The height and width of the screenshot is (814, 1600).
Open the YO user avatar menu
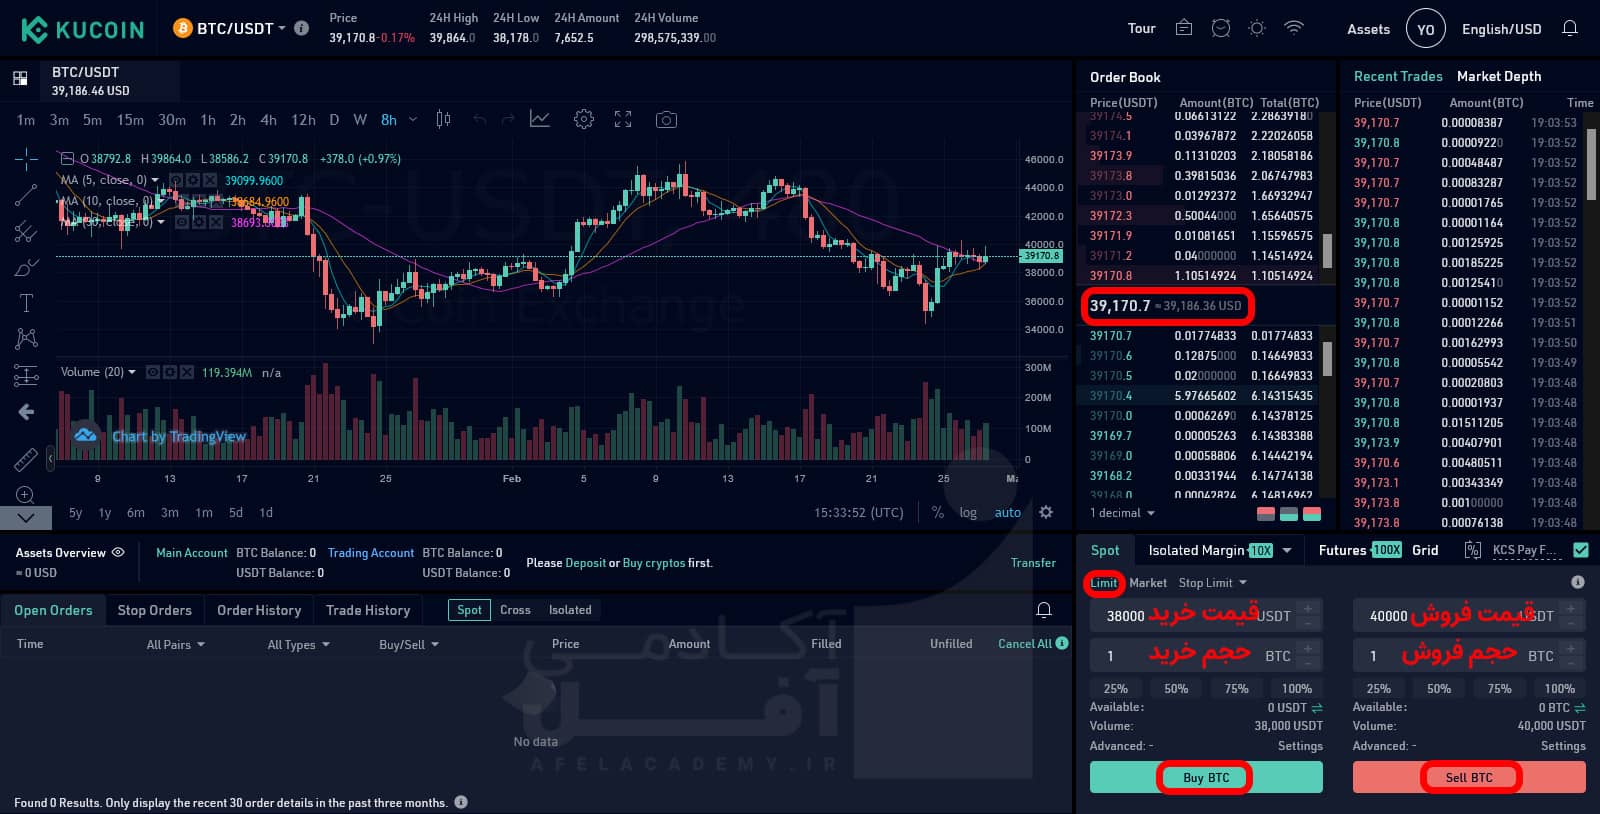[1426, 29]
